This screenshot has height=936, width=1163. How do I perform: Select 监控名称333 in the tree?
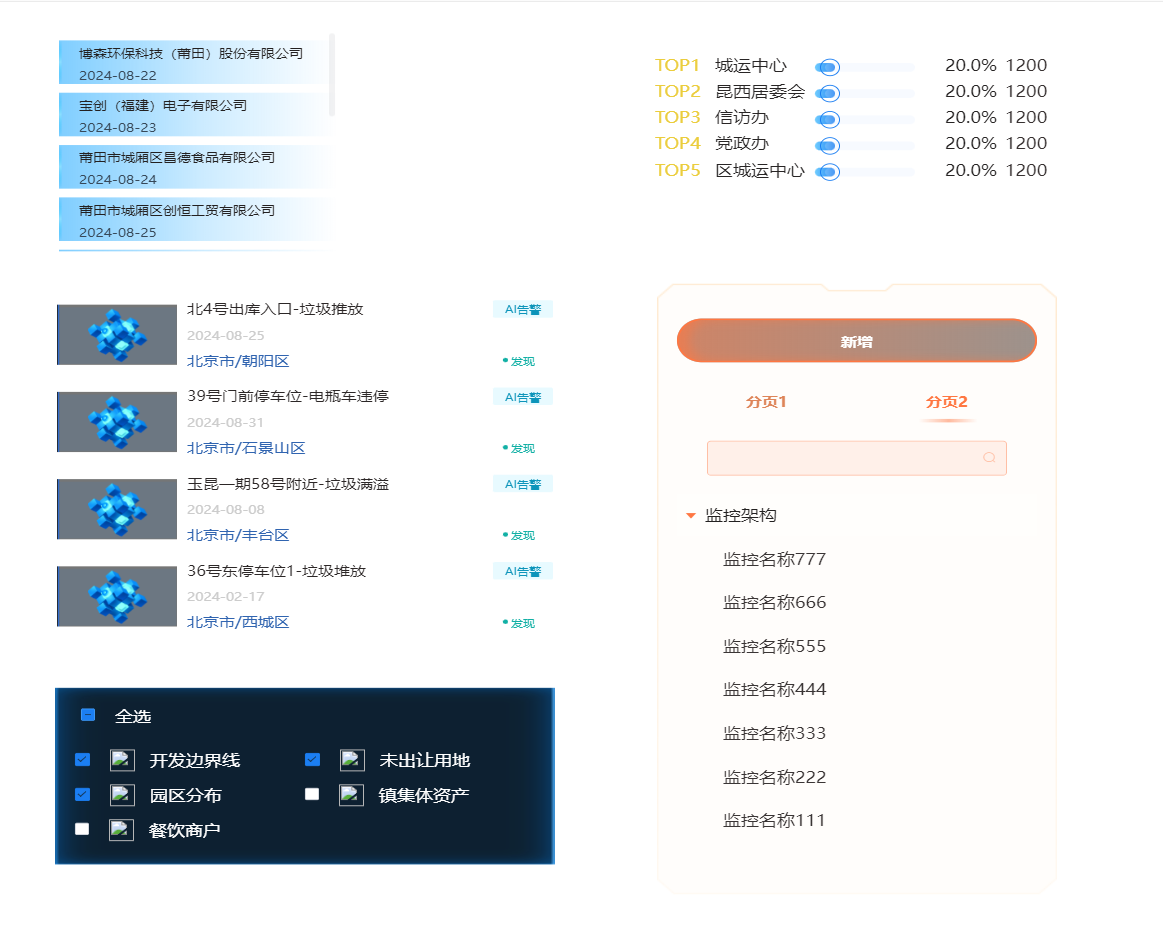tap(774, 733)
